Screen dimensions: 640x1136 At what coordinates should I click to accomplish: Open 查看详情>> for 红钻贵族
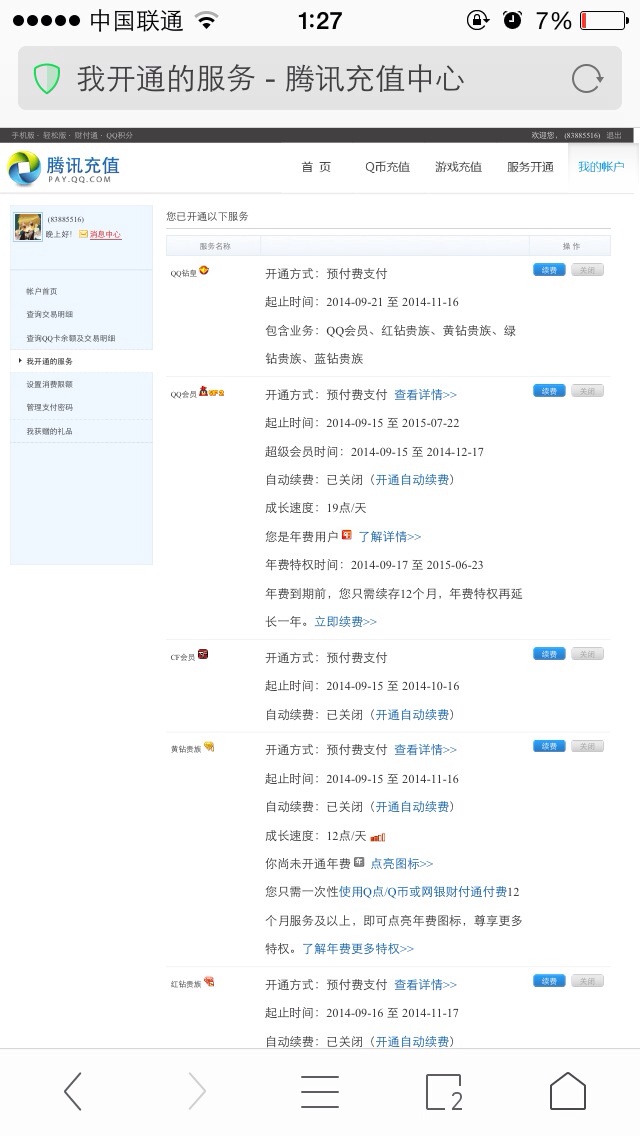click(x=425, y=985)
